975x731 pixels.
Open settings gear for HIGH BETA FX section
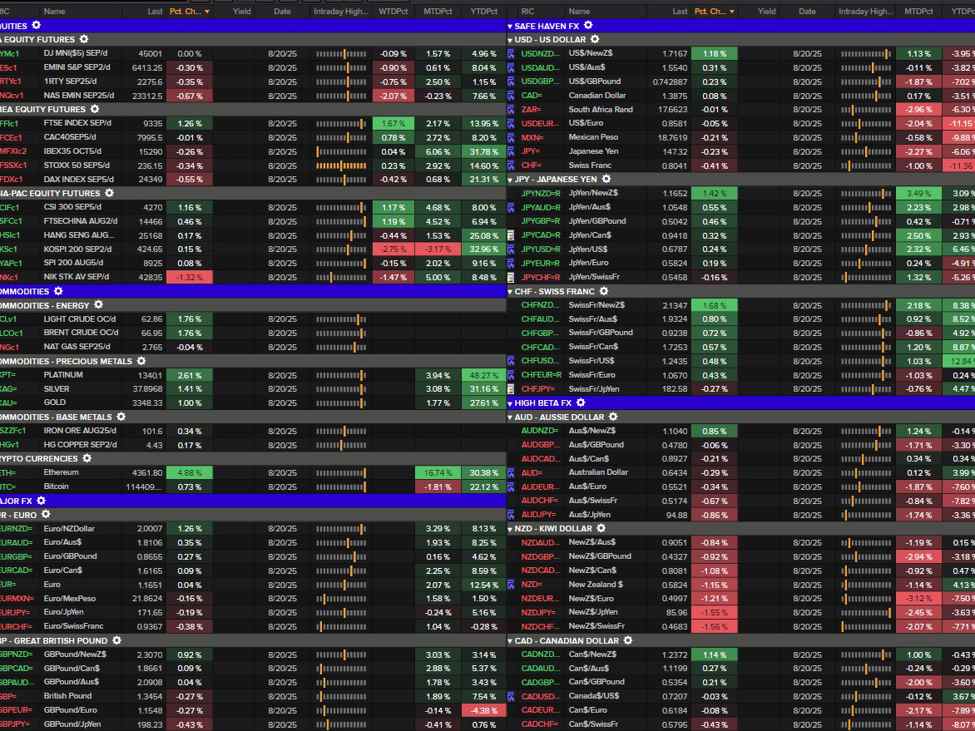(x=581, y=403)
